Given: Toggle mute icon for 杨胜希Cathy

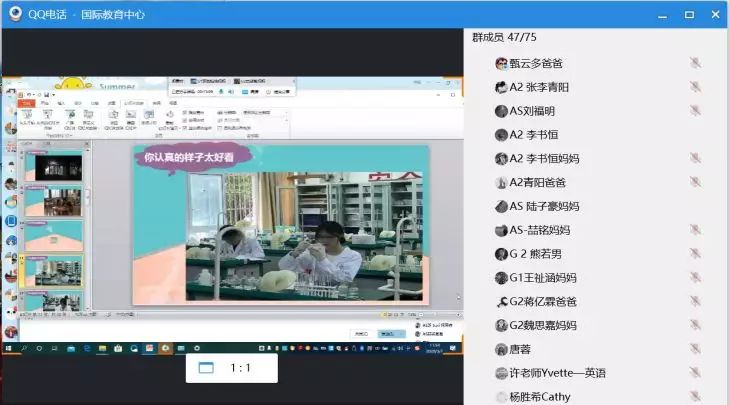Looking at the screenshot, I should pyautogui.click(x=695, y=396).
